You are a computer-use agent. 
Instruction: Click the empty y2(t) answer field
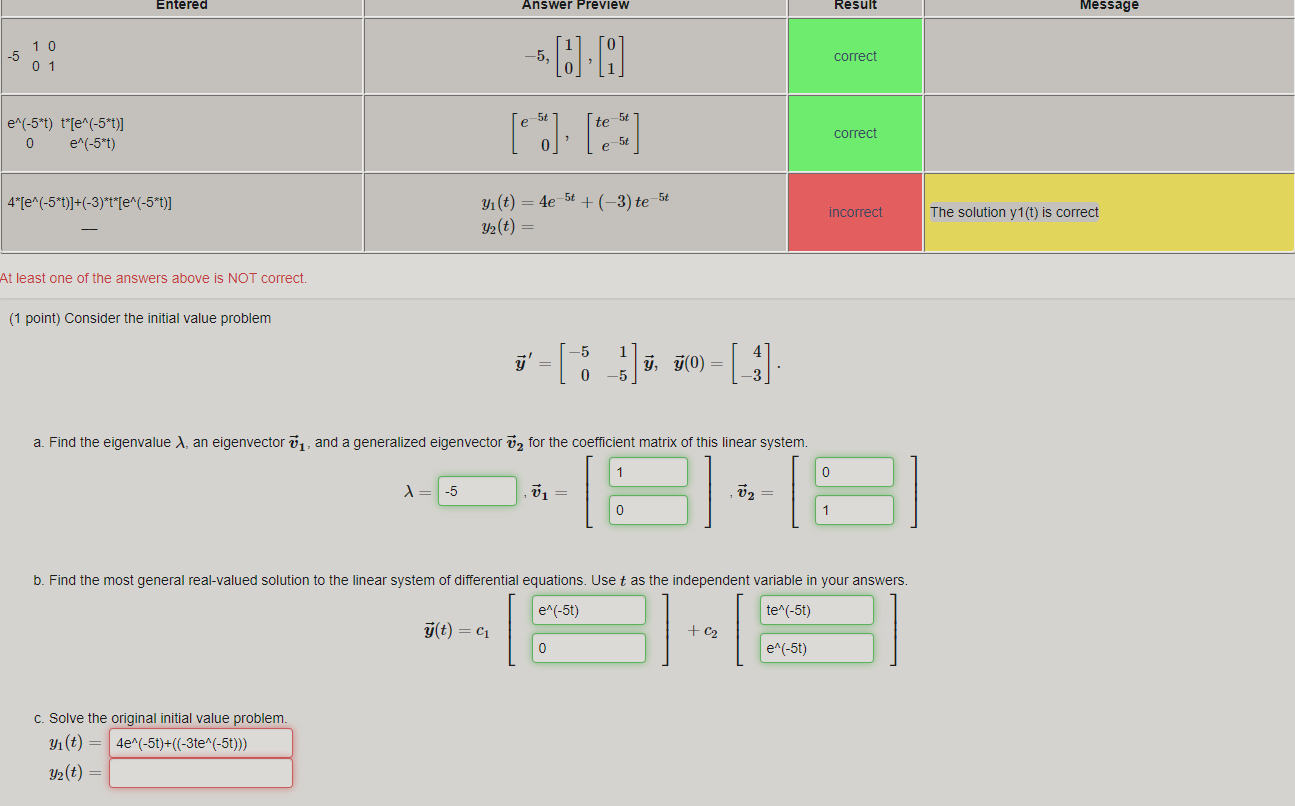pos(201,773)
